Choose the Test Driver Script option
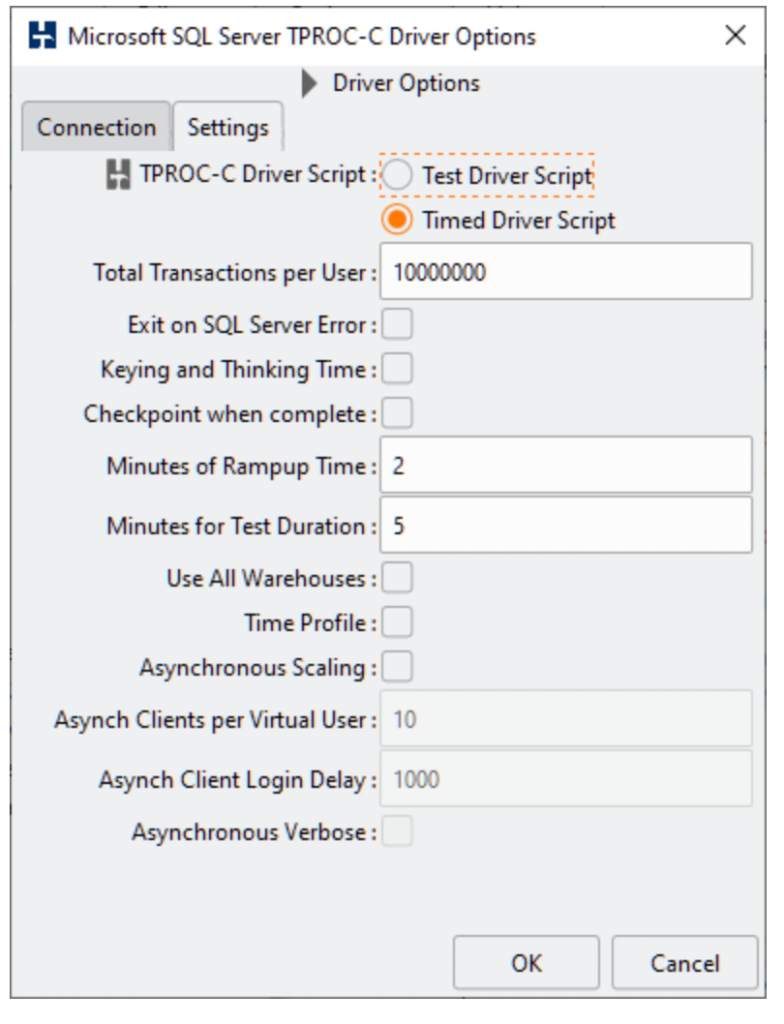 point(398,176)
